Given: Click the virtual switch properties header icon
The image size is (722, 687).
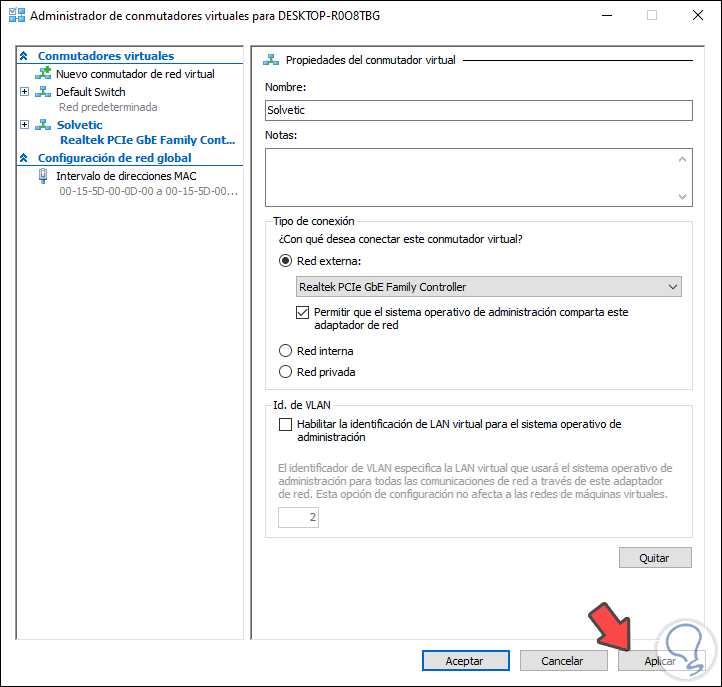Looking at the screenshot, I should tap(269, 60).
